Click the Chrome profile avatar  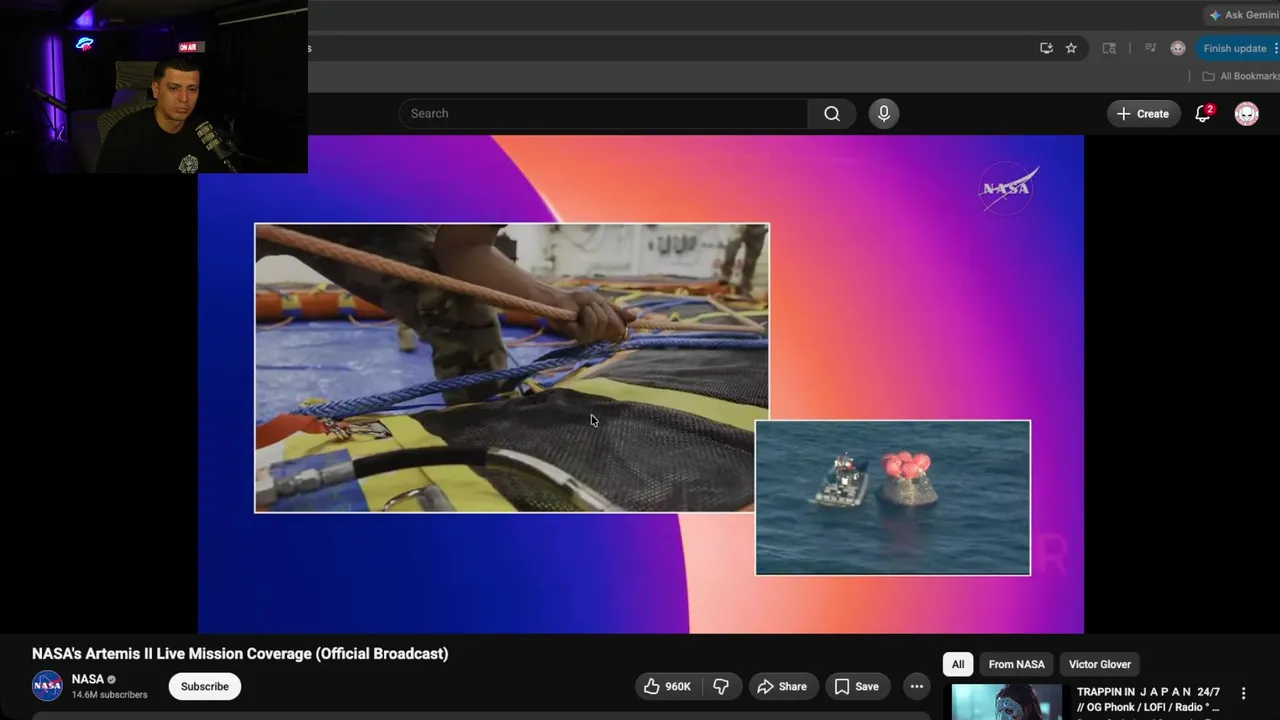(x=1178, y=48)
